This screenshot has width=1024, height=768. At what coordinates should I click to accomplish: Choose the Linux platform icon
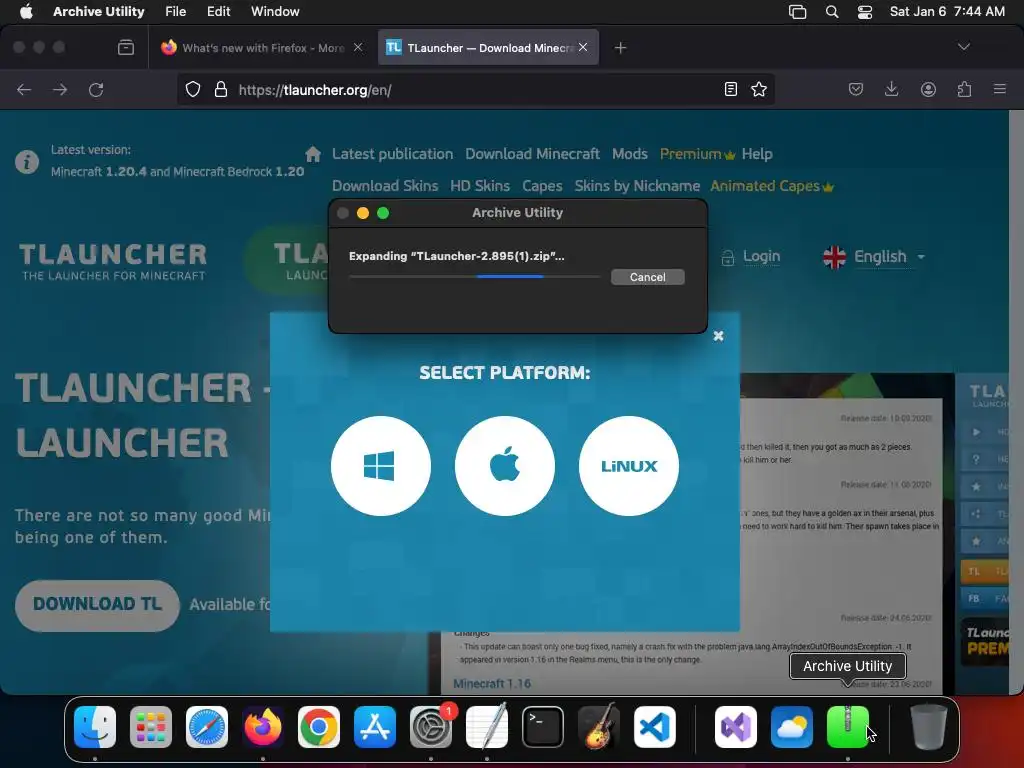629,466
